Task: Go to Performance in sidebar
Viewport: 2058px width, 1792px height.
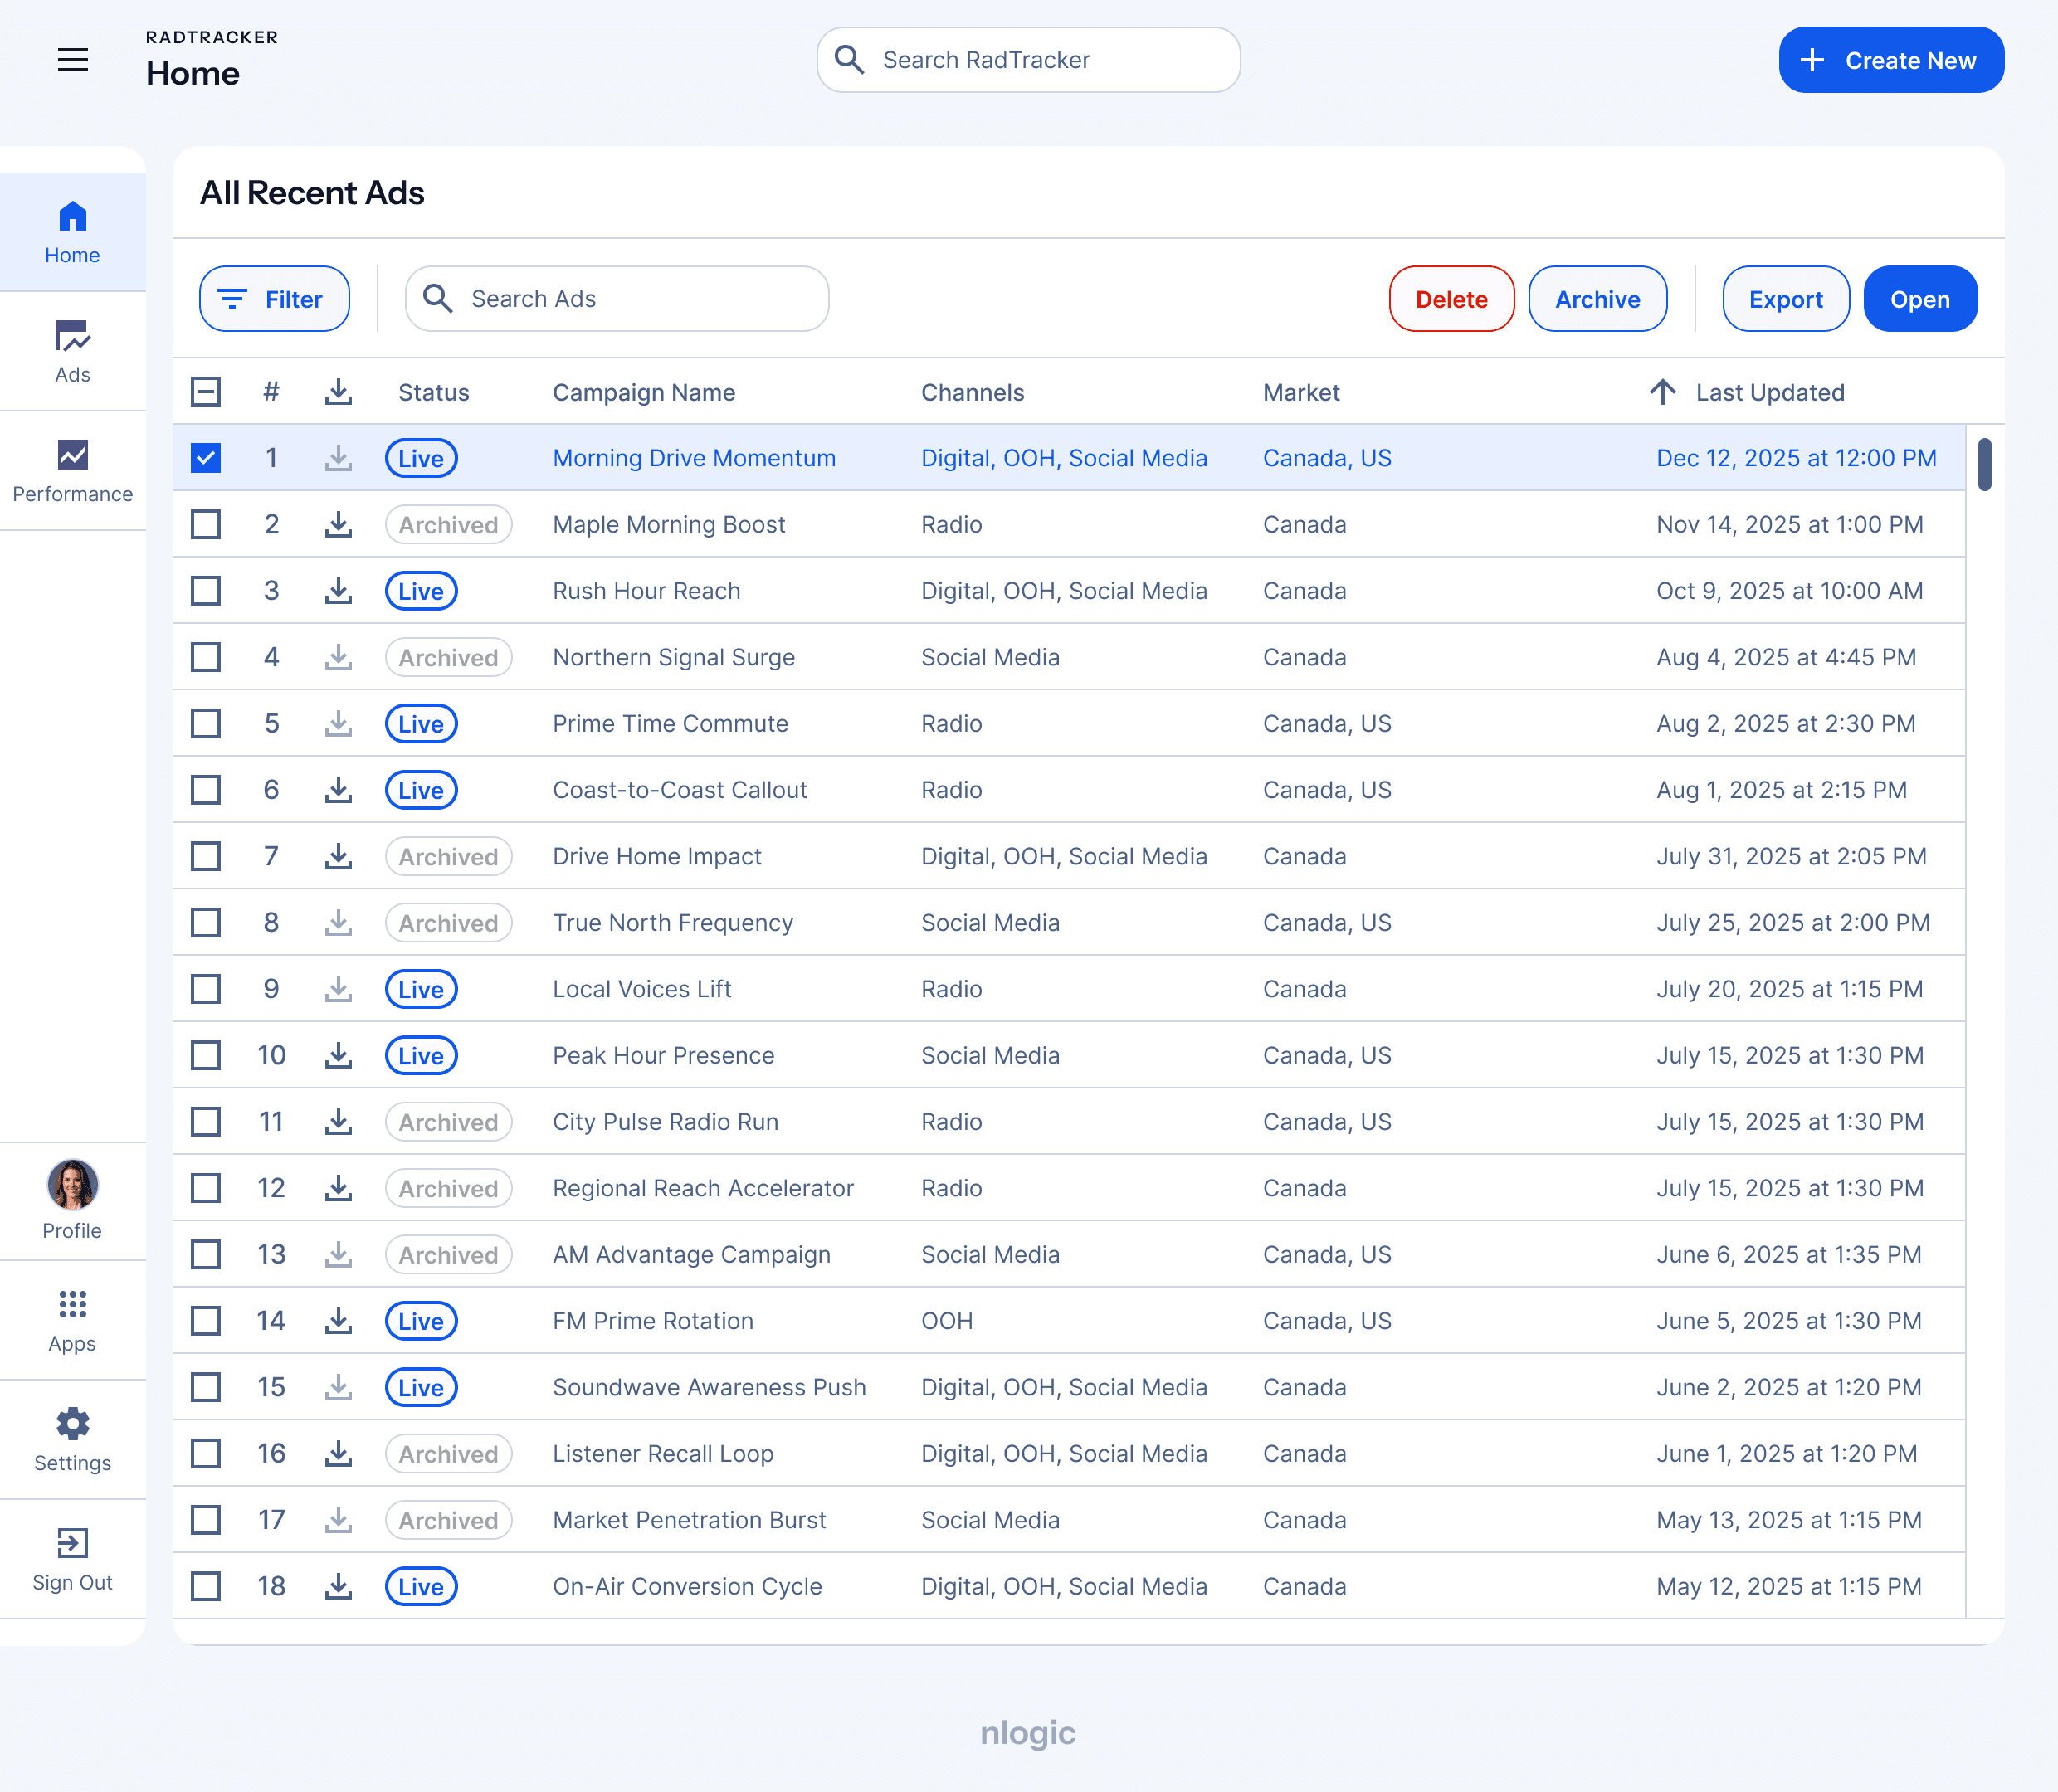Action: [x=72, y=470]
